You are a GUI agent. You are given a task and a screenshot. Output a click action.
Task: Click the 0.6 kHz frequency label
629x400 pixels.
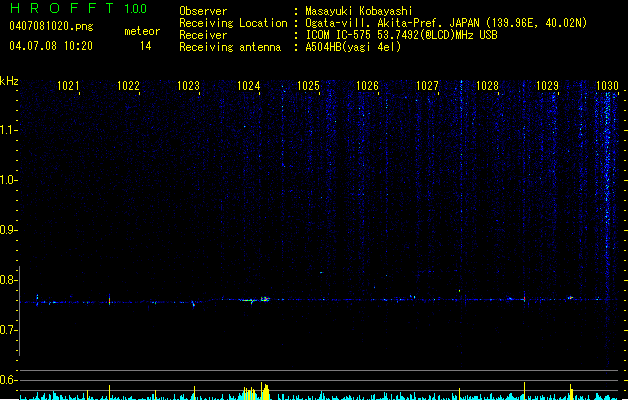click(x=8, y=380)
